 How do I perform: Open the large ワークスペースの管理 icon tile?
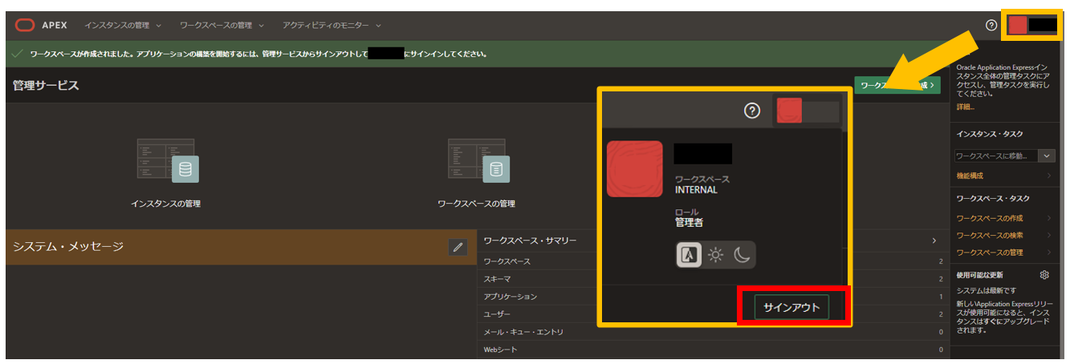tap(477, 161)
